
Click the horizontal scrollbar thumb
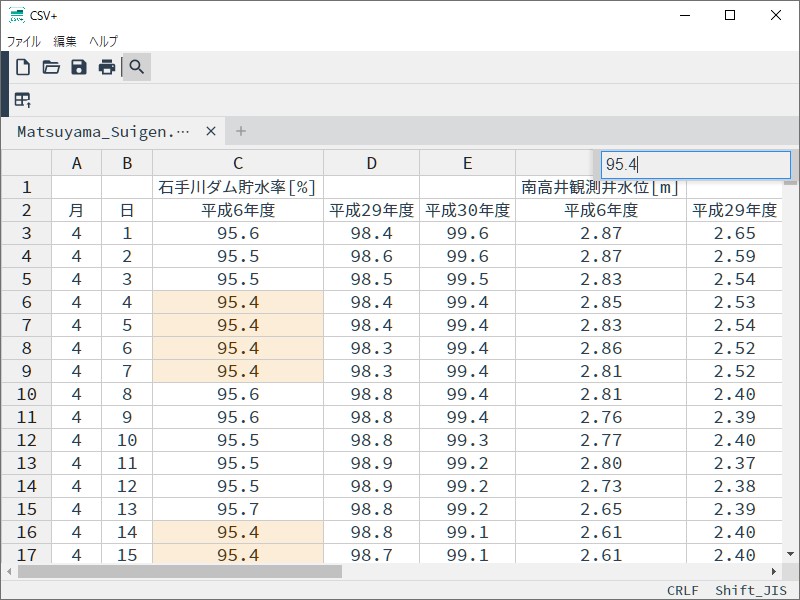pyautogui.click(x=180, y=571)
